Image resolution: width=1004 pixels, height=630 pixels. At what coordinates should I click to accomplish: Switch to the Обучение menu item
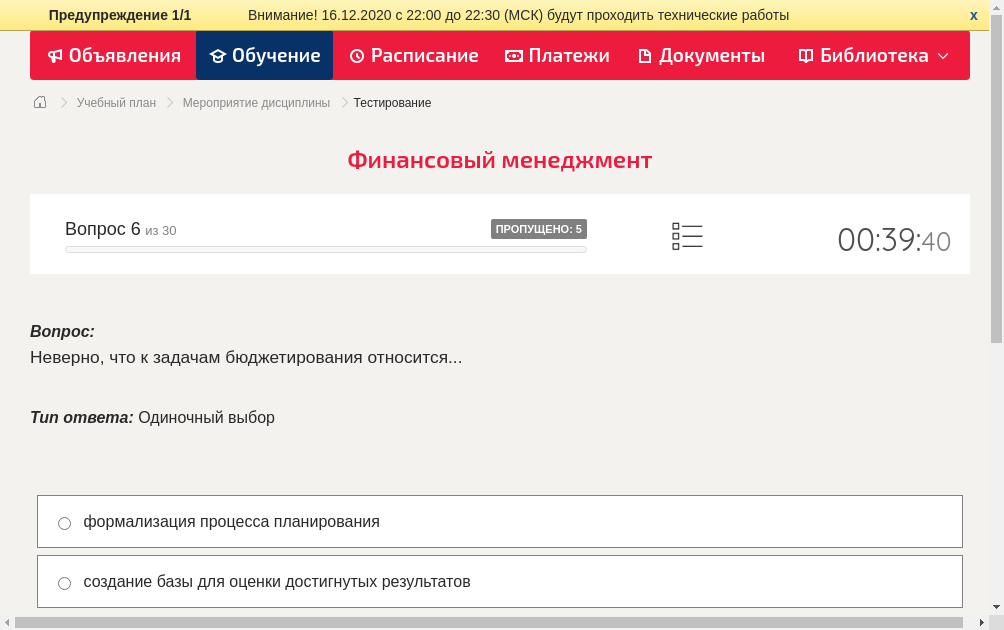264,55
